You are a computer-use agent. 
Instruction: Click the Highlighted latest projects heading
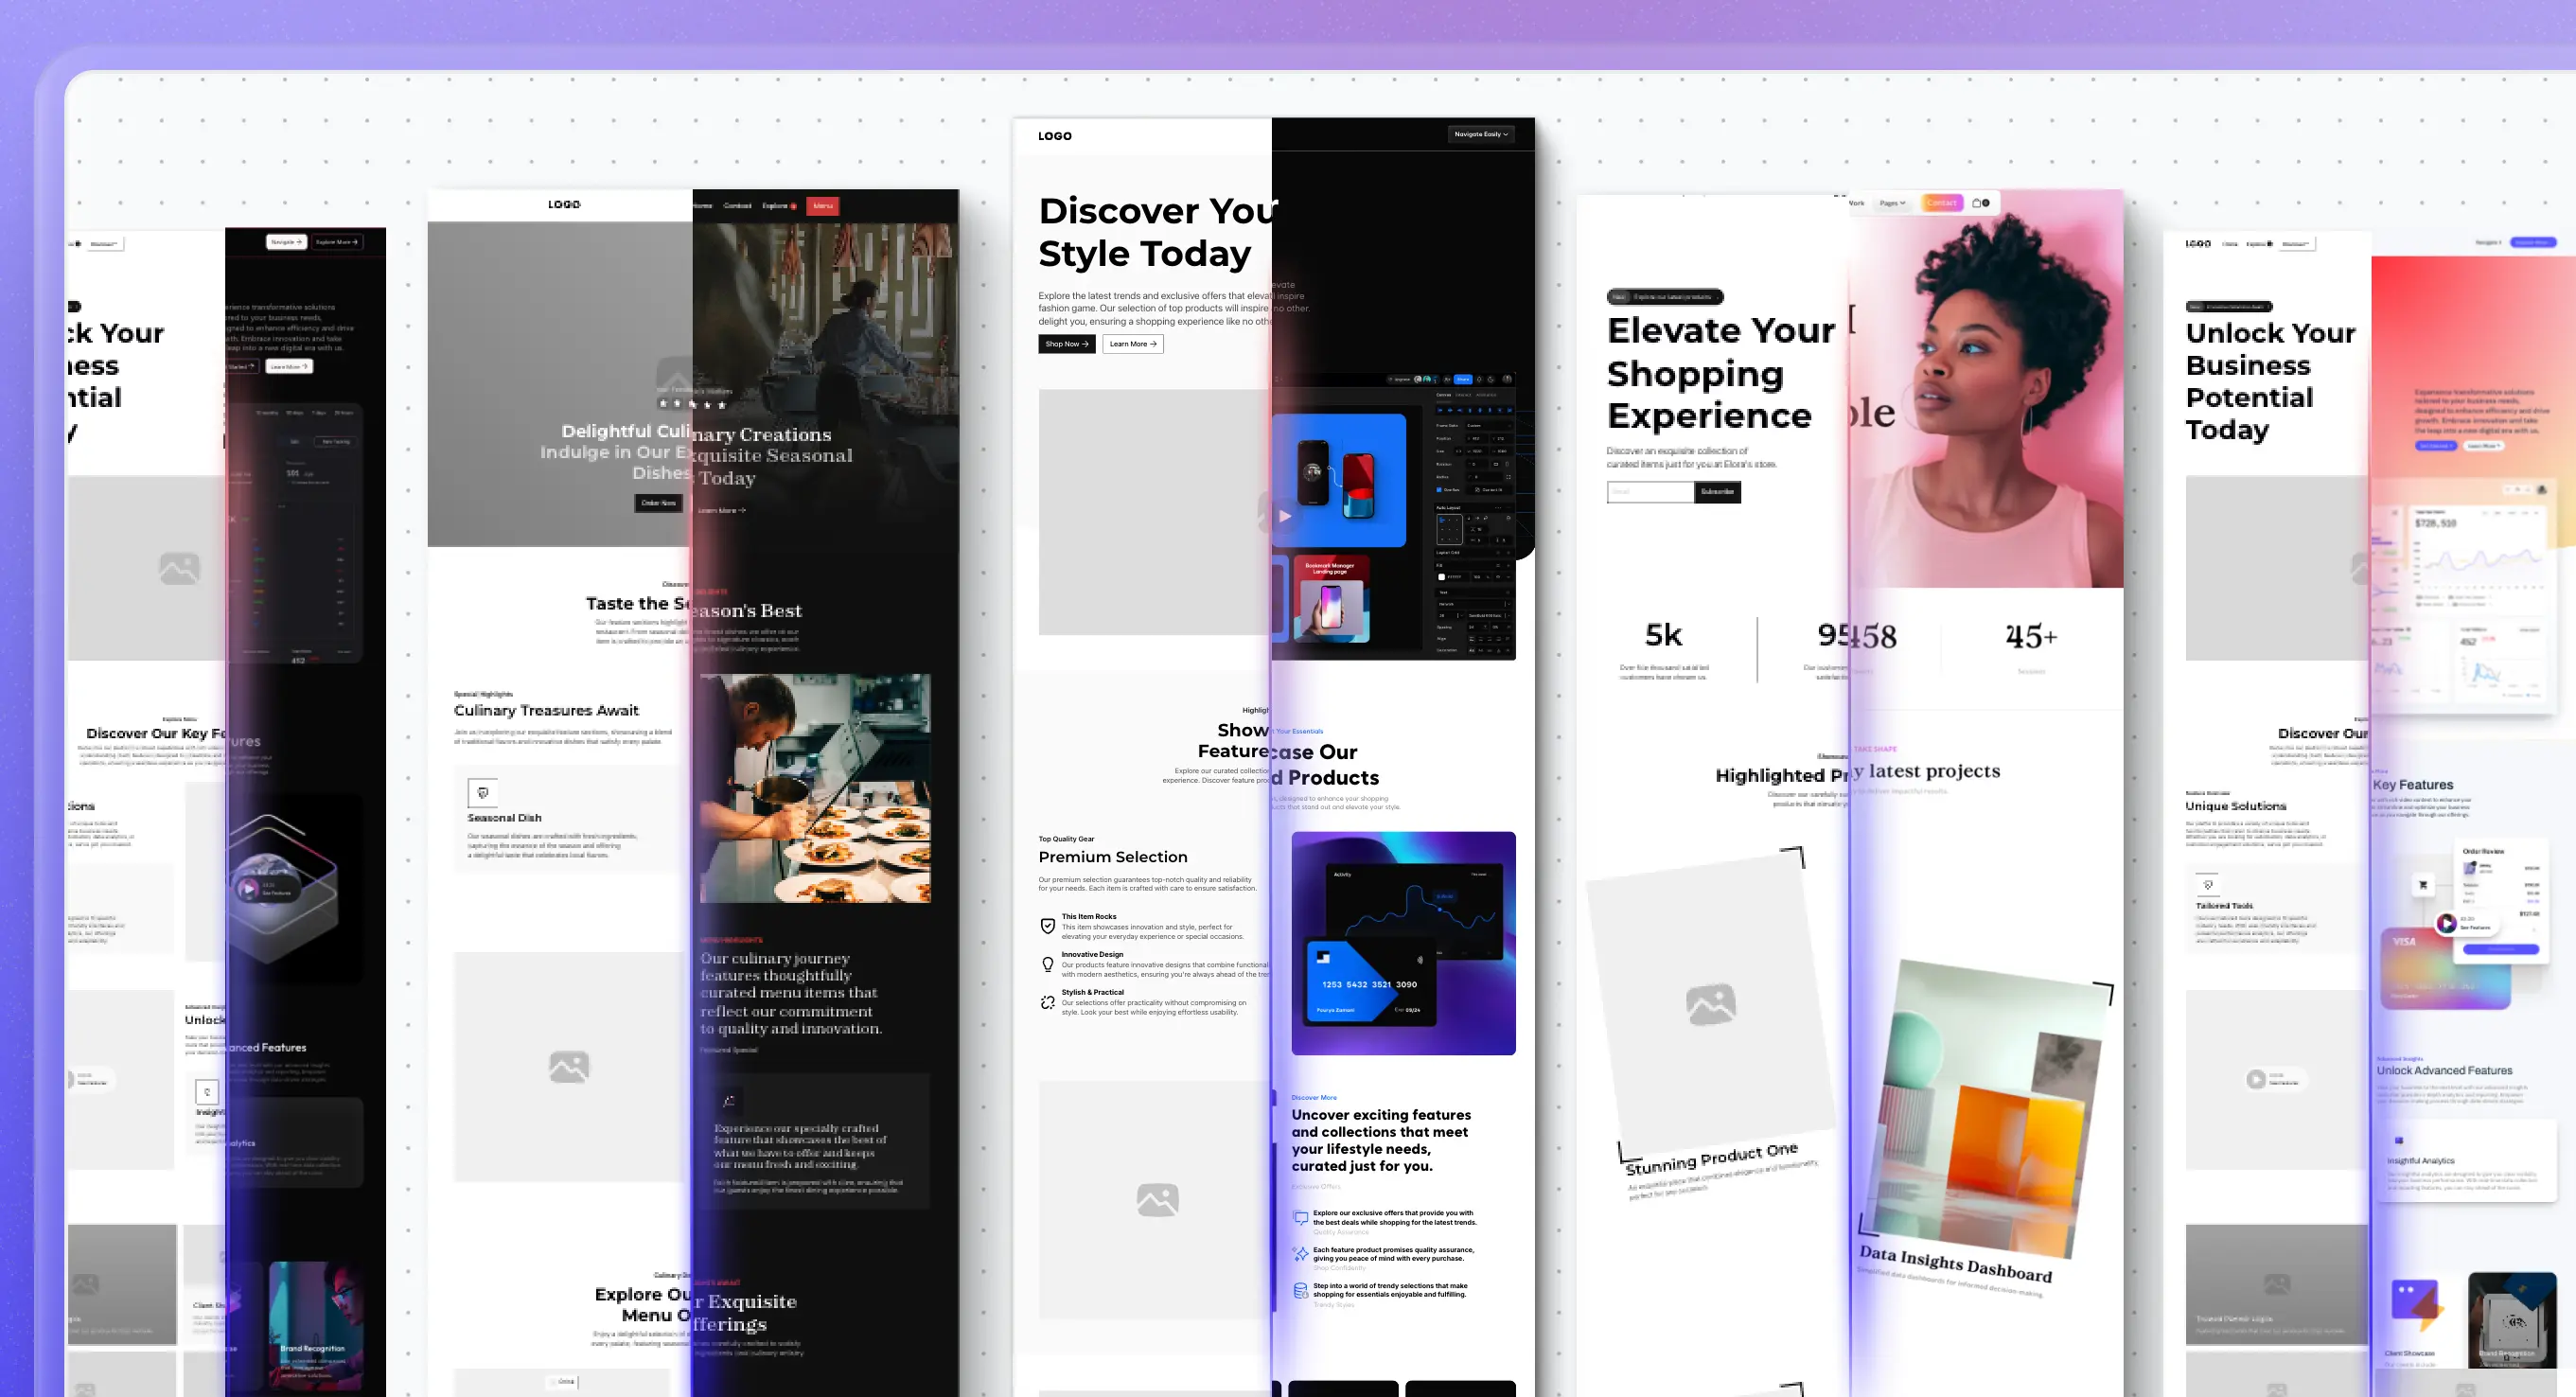[1858, 773]
